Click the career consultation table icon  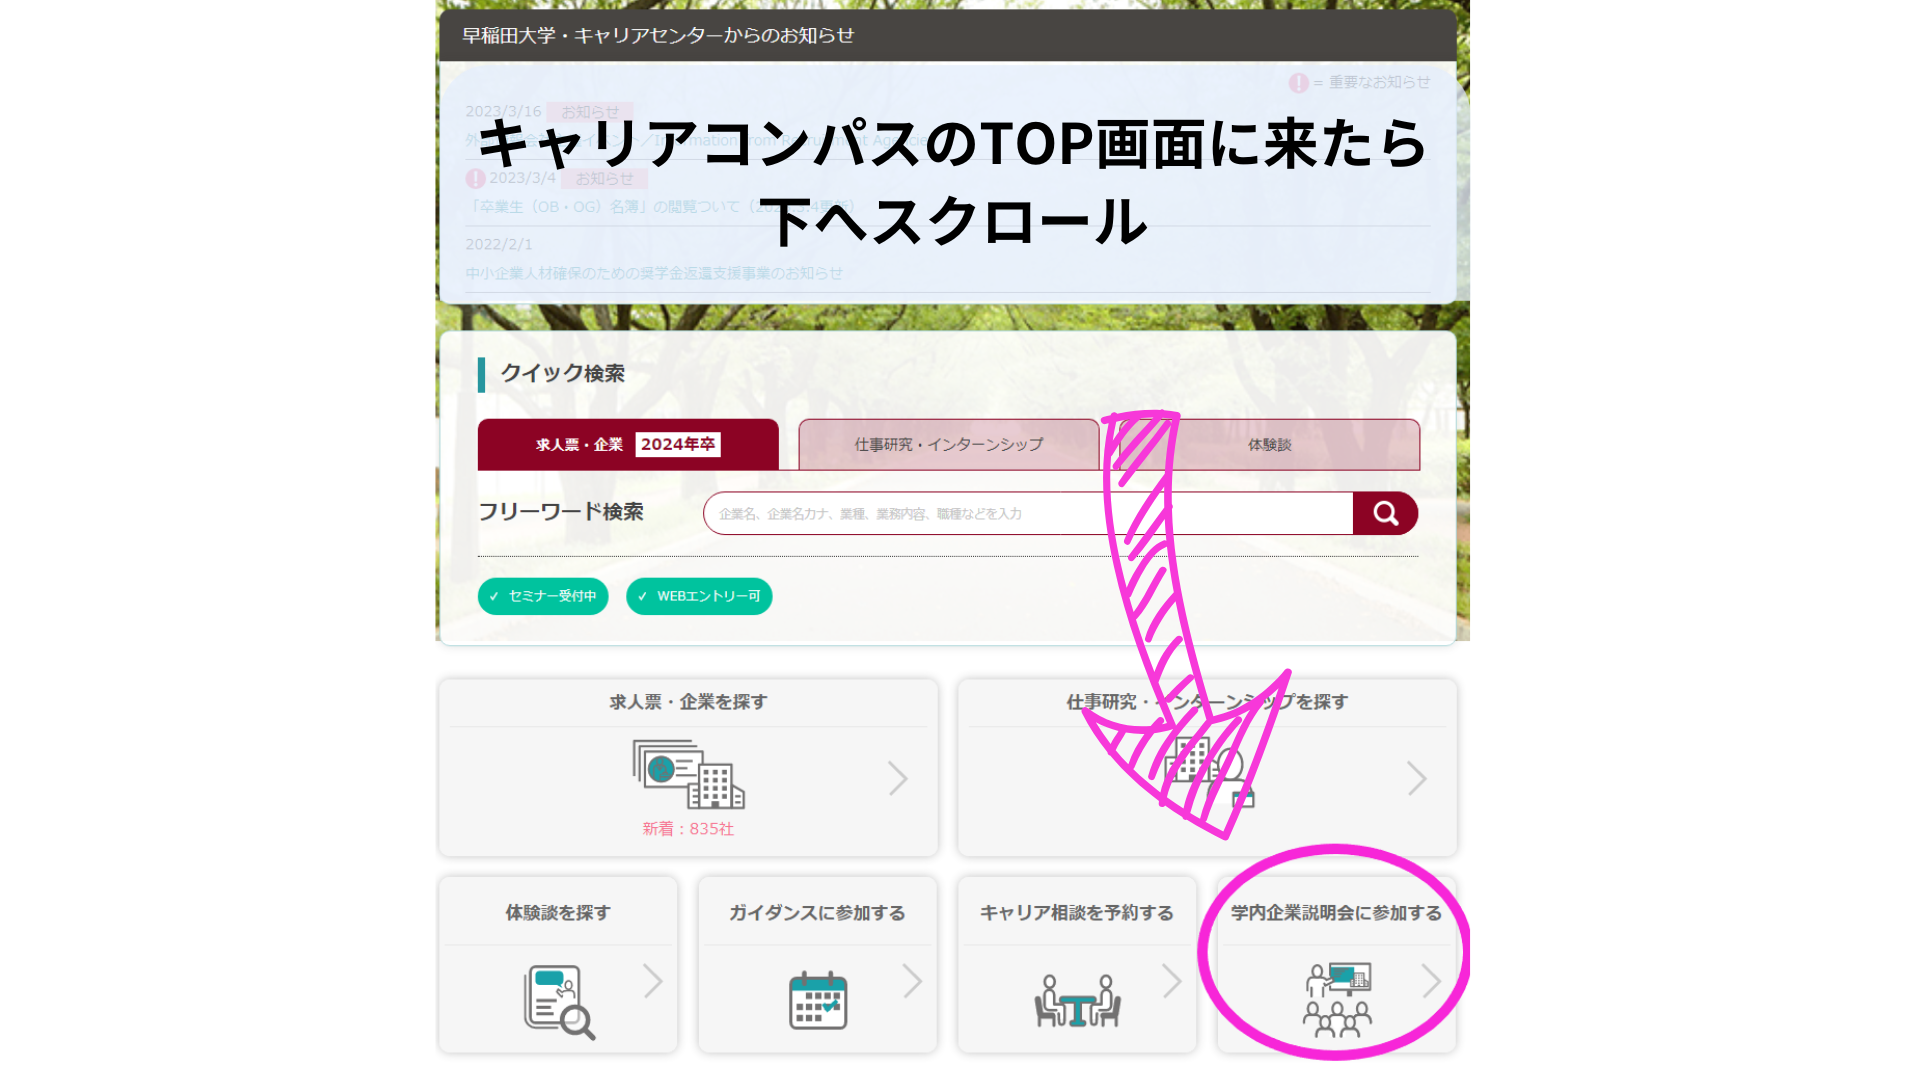1077,1001
